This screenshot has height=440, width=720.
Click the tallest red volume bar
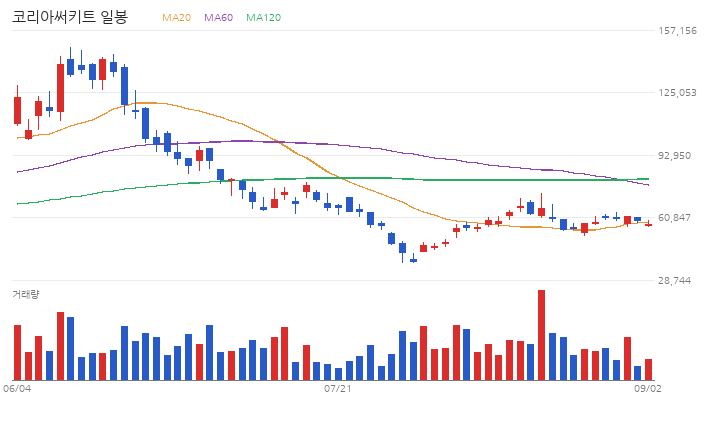541,335
